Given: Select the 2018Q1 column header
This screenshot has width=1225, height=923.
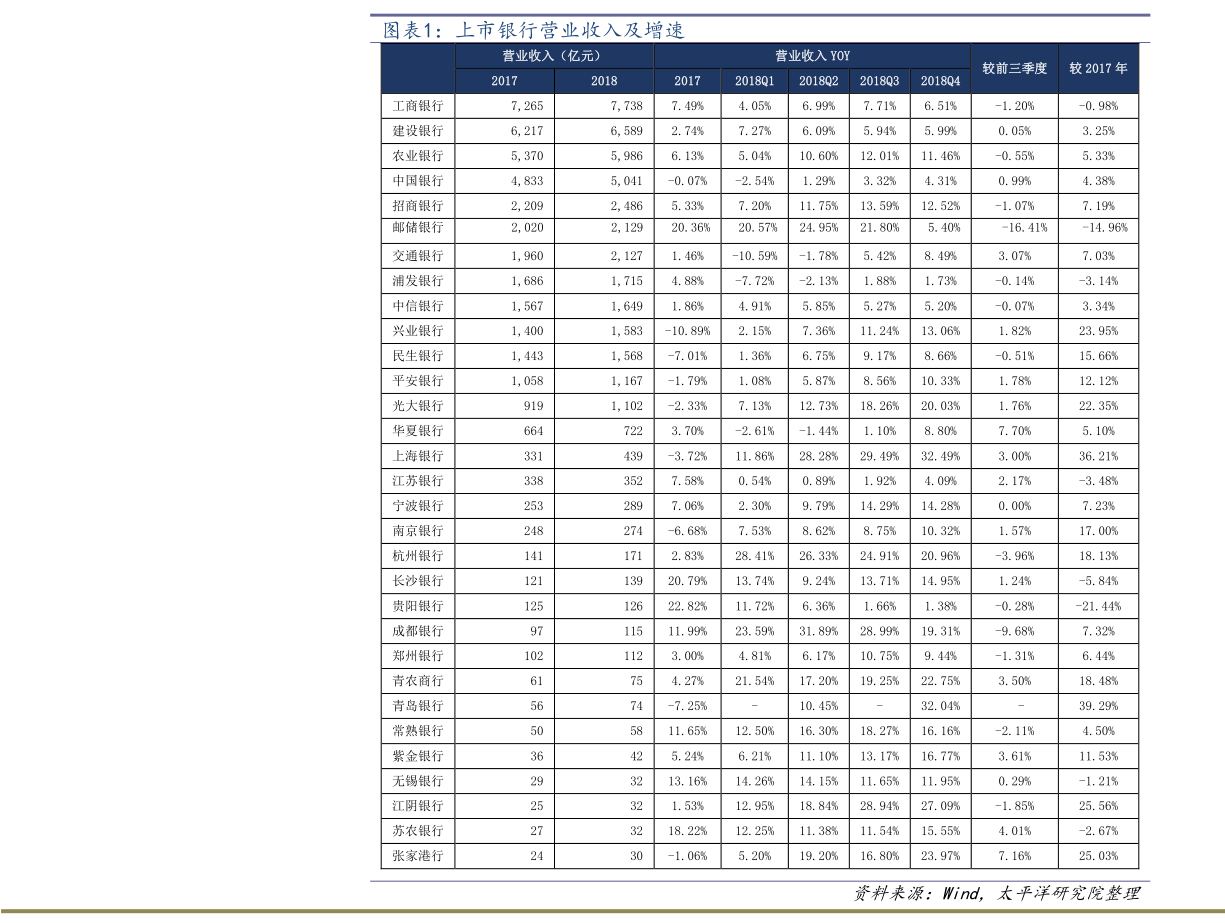Looking at the screenshot, I should tap(755, 81).
